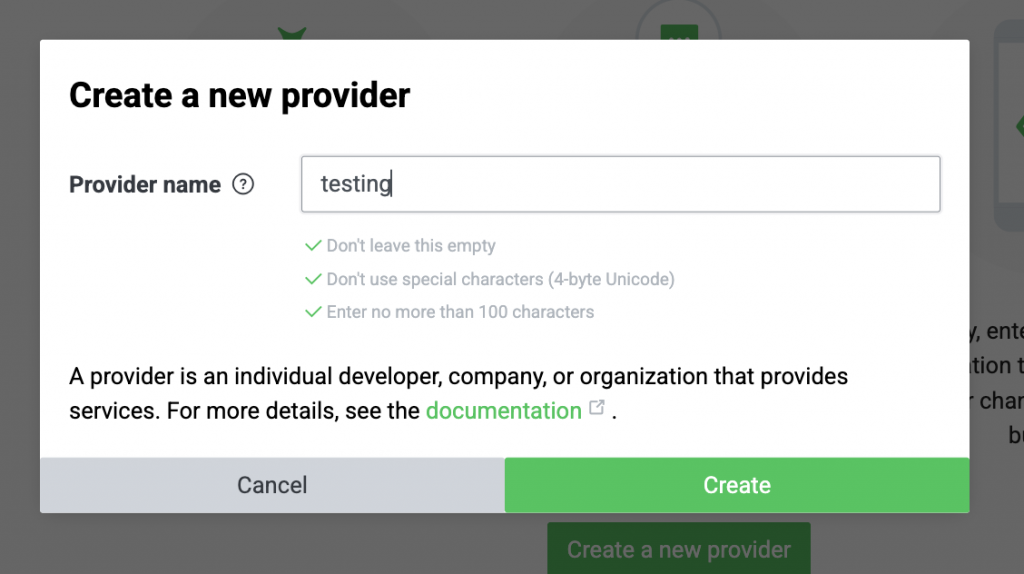Click the help icon beside Provider name
This screenshot has width=1024, height=574.
pos(243,185)
